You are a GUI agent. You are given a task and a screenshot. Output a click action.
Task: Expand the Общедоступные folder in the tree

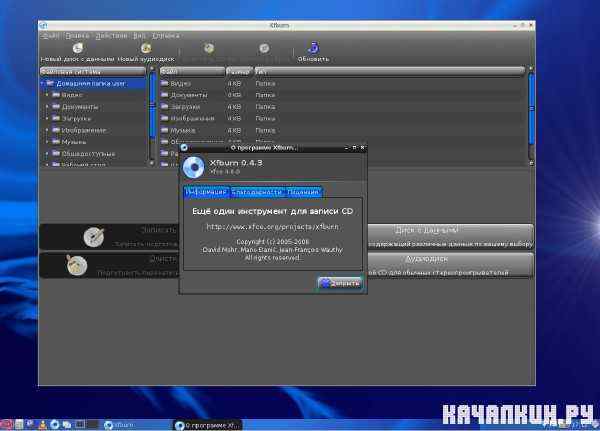[47, 154]
